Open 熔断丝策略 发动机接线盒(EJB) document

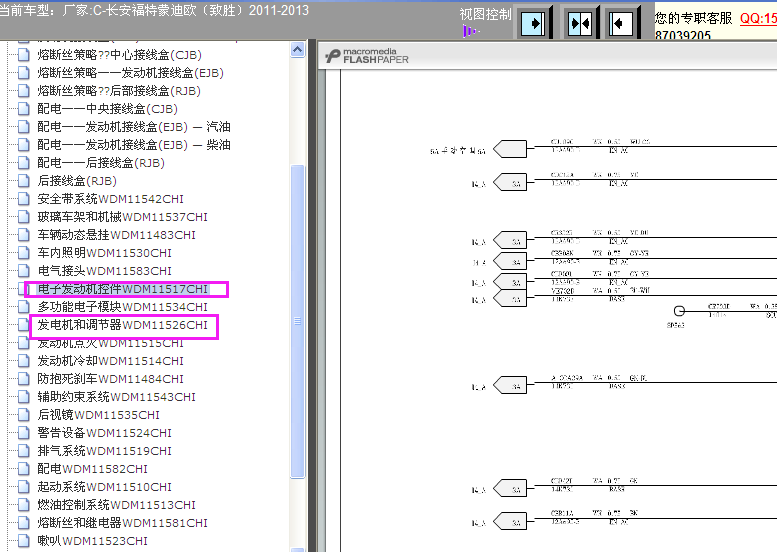[130, 73]
